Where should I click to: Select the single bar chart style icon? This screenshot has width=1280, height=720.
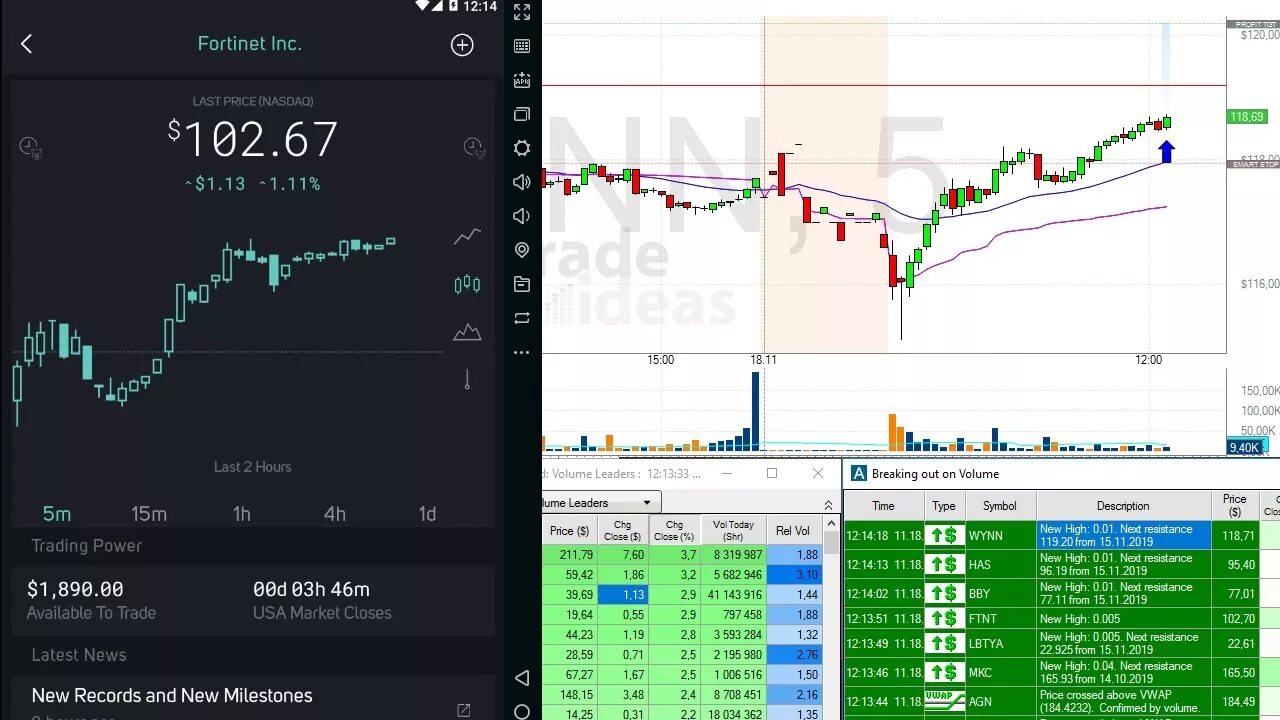[x=467, y=379]
